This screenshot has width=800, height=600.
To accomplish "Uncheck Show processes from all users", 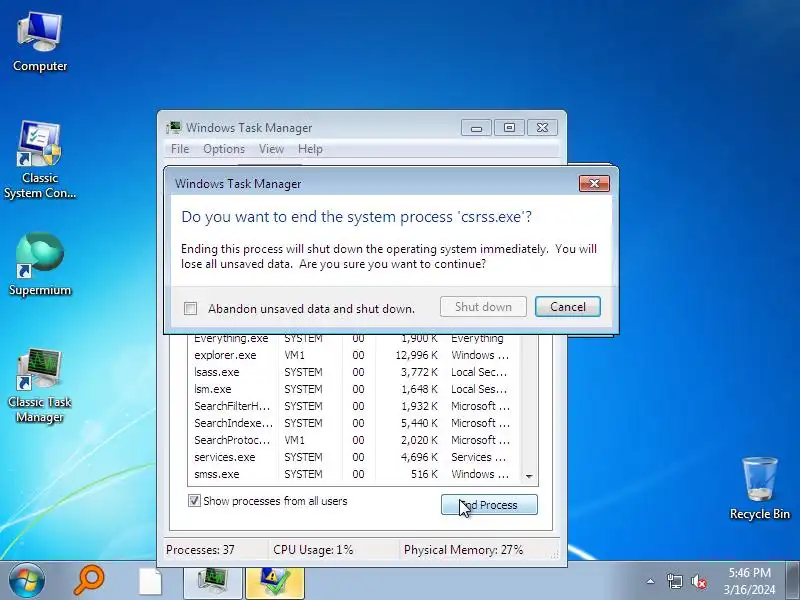I will 194,501.
